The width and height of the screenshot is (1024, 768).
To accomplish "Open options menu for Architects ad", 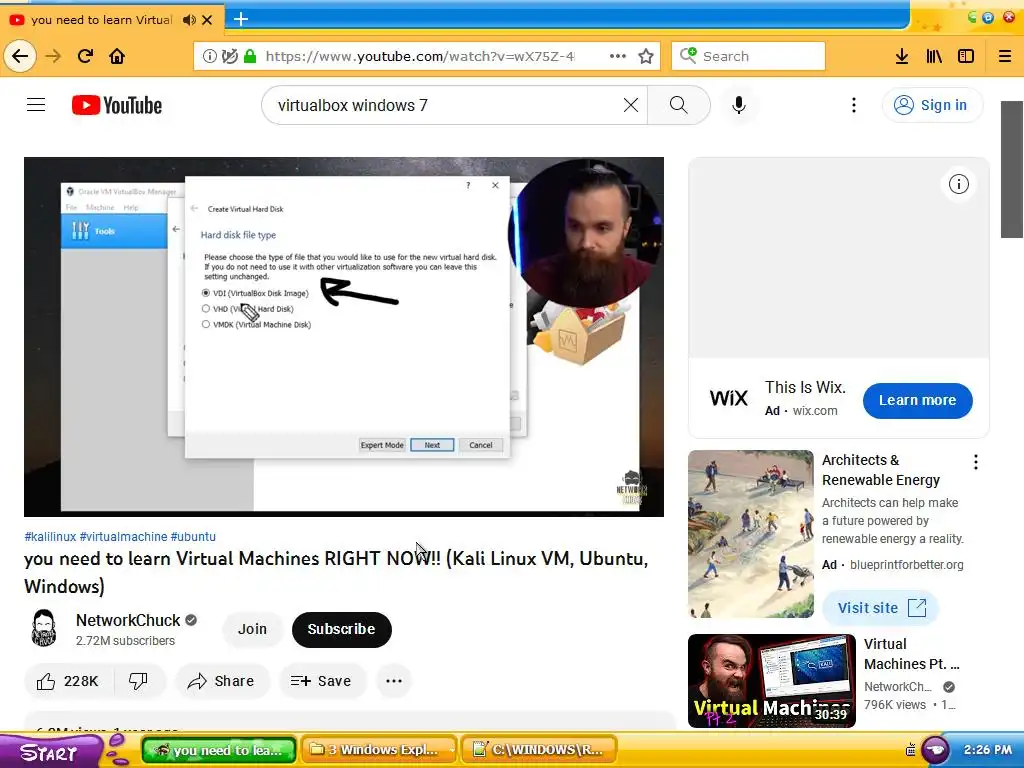I will [976, 462].
